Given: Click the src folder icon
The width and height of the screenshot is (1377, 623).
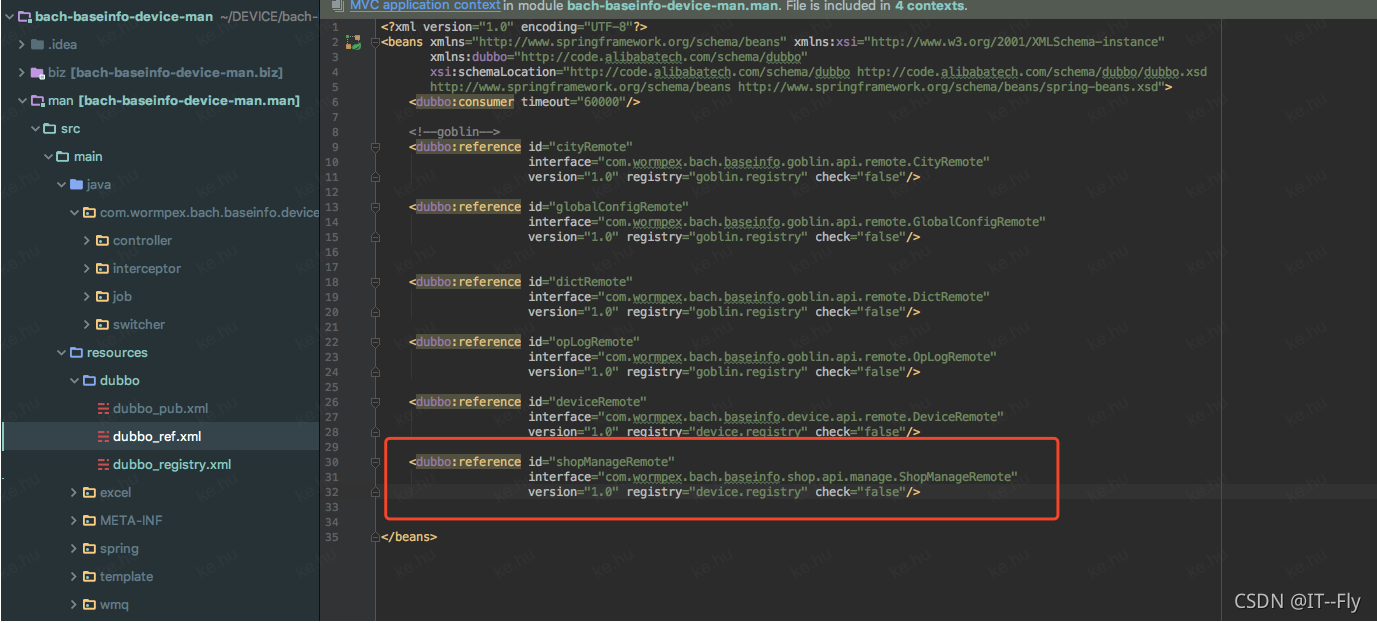Looking at the screenshot, I should pyautogui.click(x=50, y=129).
